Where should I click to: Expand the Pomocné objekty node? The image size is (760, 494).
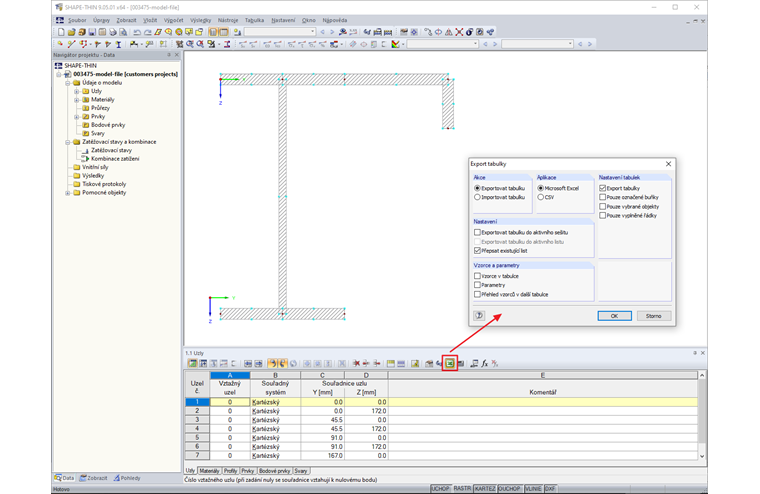coord(68,193)
